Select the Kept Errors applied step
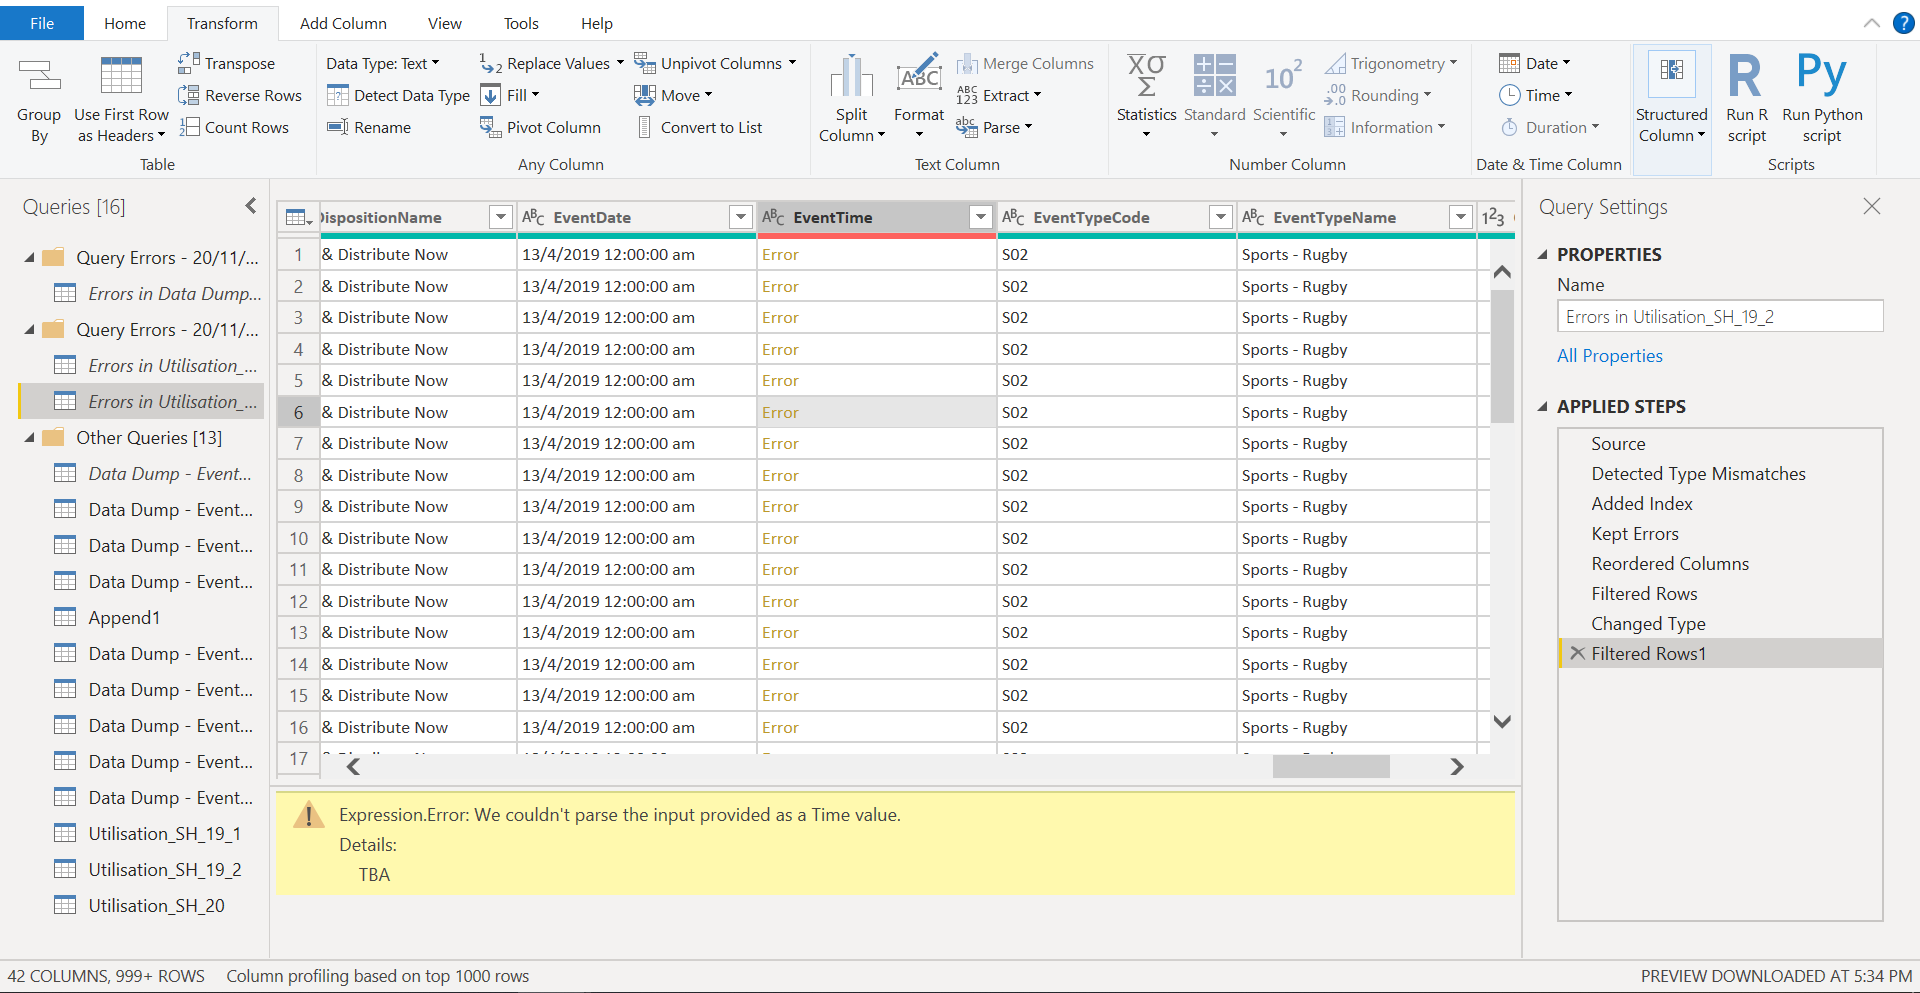 pyautogui.click(x=1720, y=534)
